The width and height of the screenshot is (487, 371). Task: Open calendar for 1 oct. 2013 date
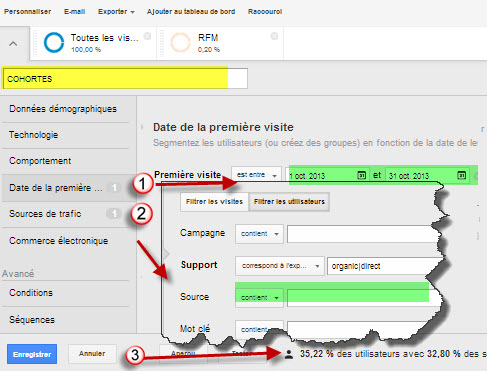[x=361, y=175]
